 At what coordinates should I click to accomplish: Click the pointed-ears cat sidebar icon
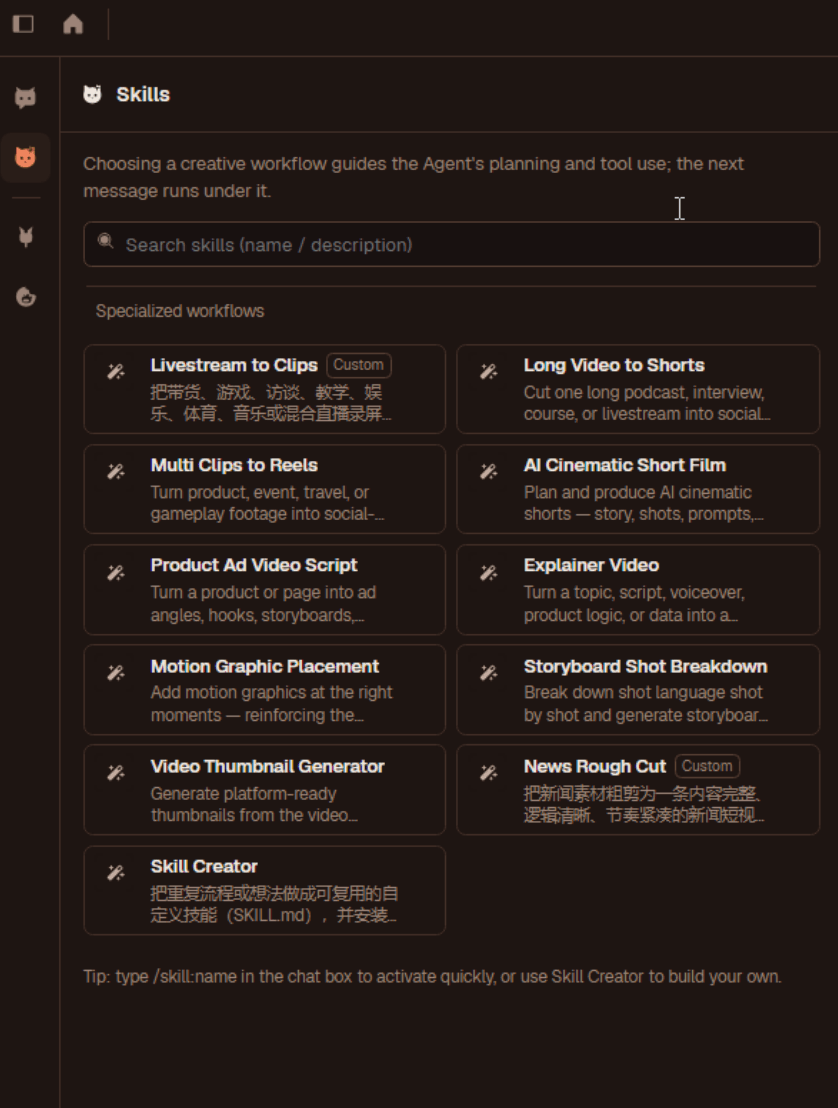point(25,237)
